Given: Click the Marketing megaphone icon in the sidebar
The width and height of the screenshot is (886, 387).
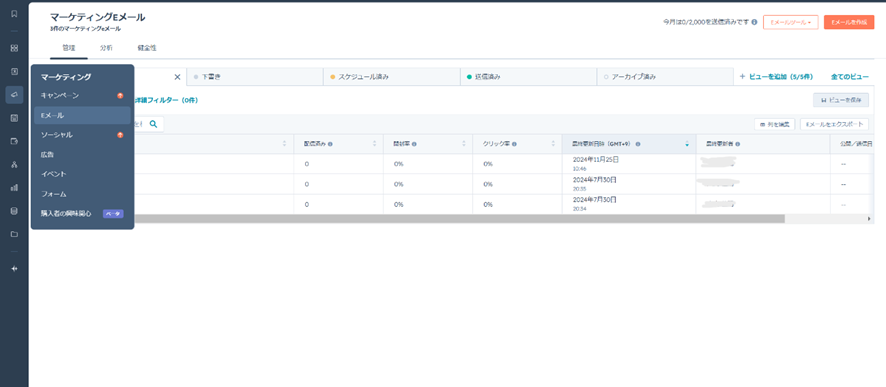Looking at the screenshot, I should click(14, 94).
